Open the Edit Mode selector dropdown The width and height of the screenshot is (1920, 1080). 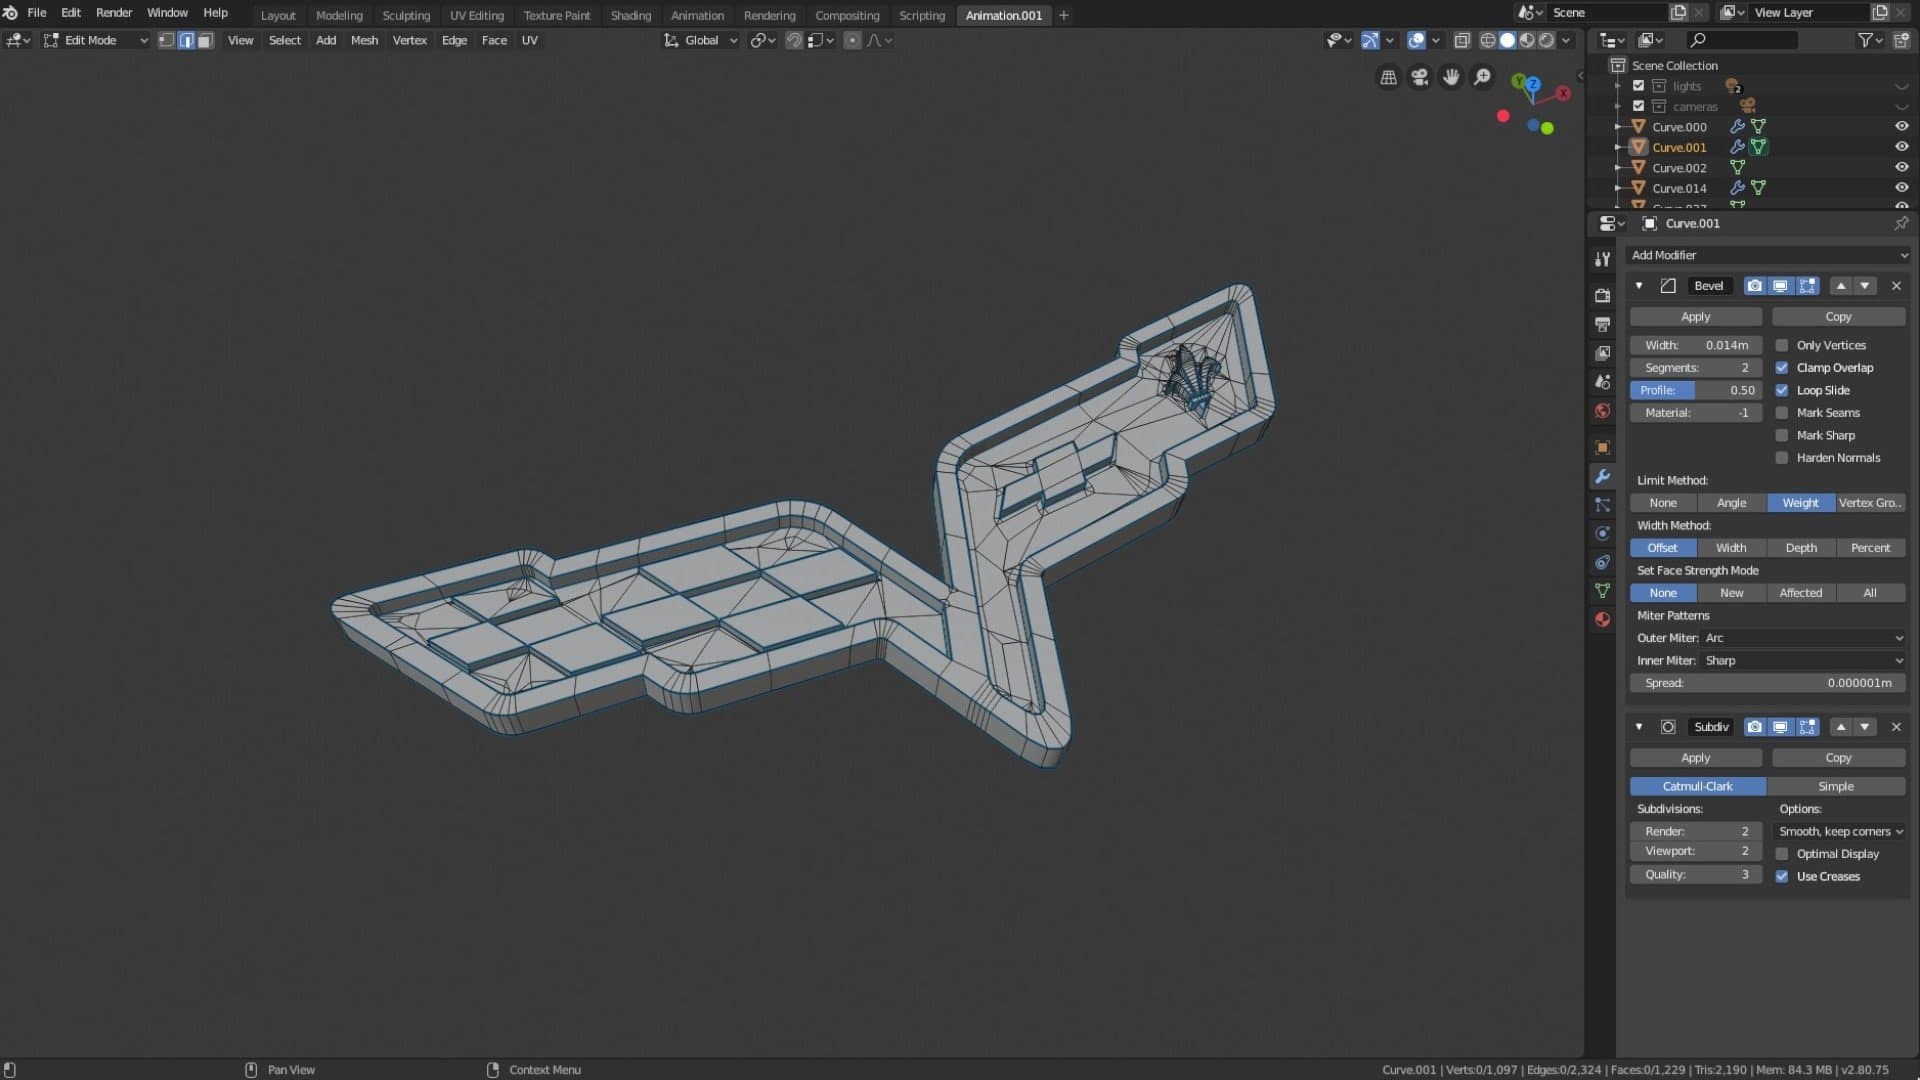click(x=96, y=40)
